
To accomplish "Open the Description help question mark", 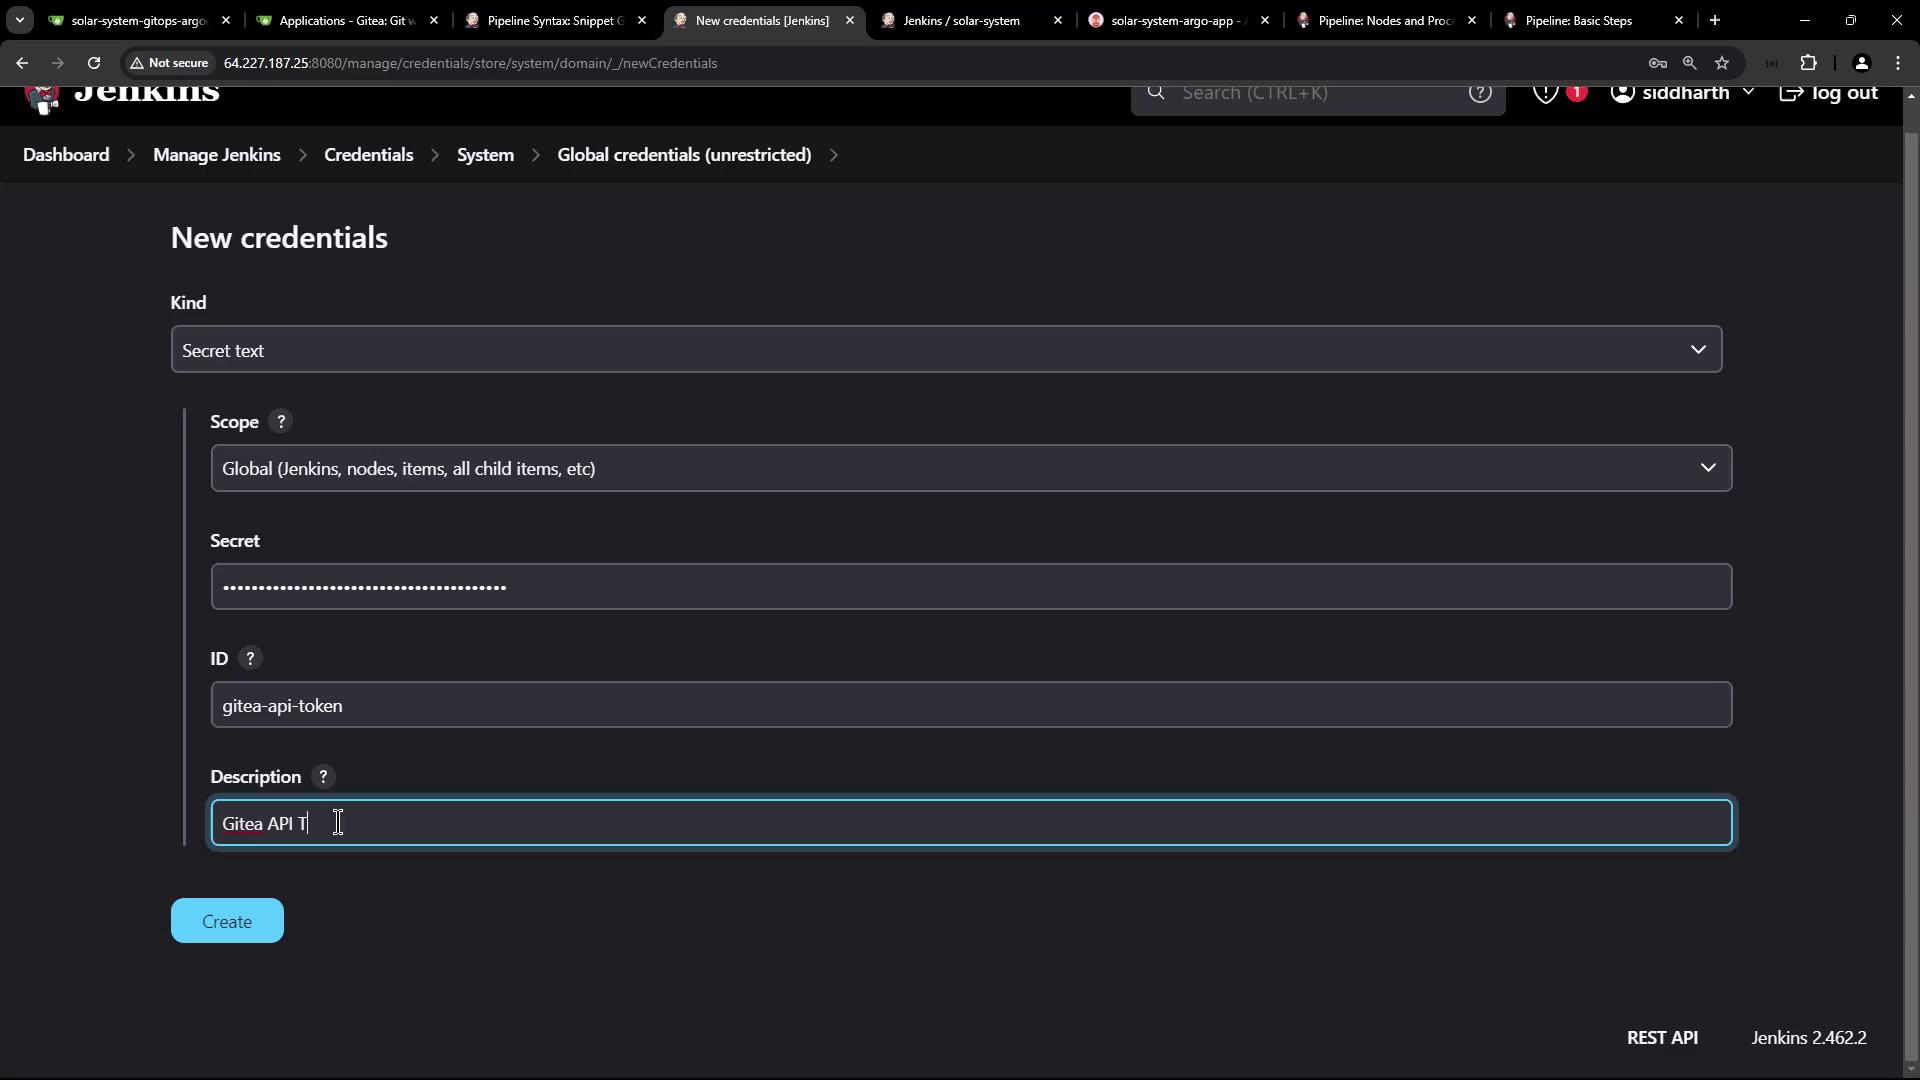I will pyautogui.click(x=322, y=777).
